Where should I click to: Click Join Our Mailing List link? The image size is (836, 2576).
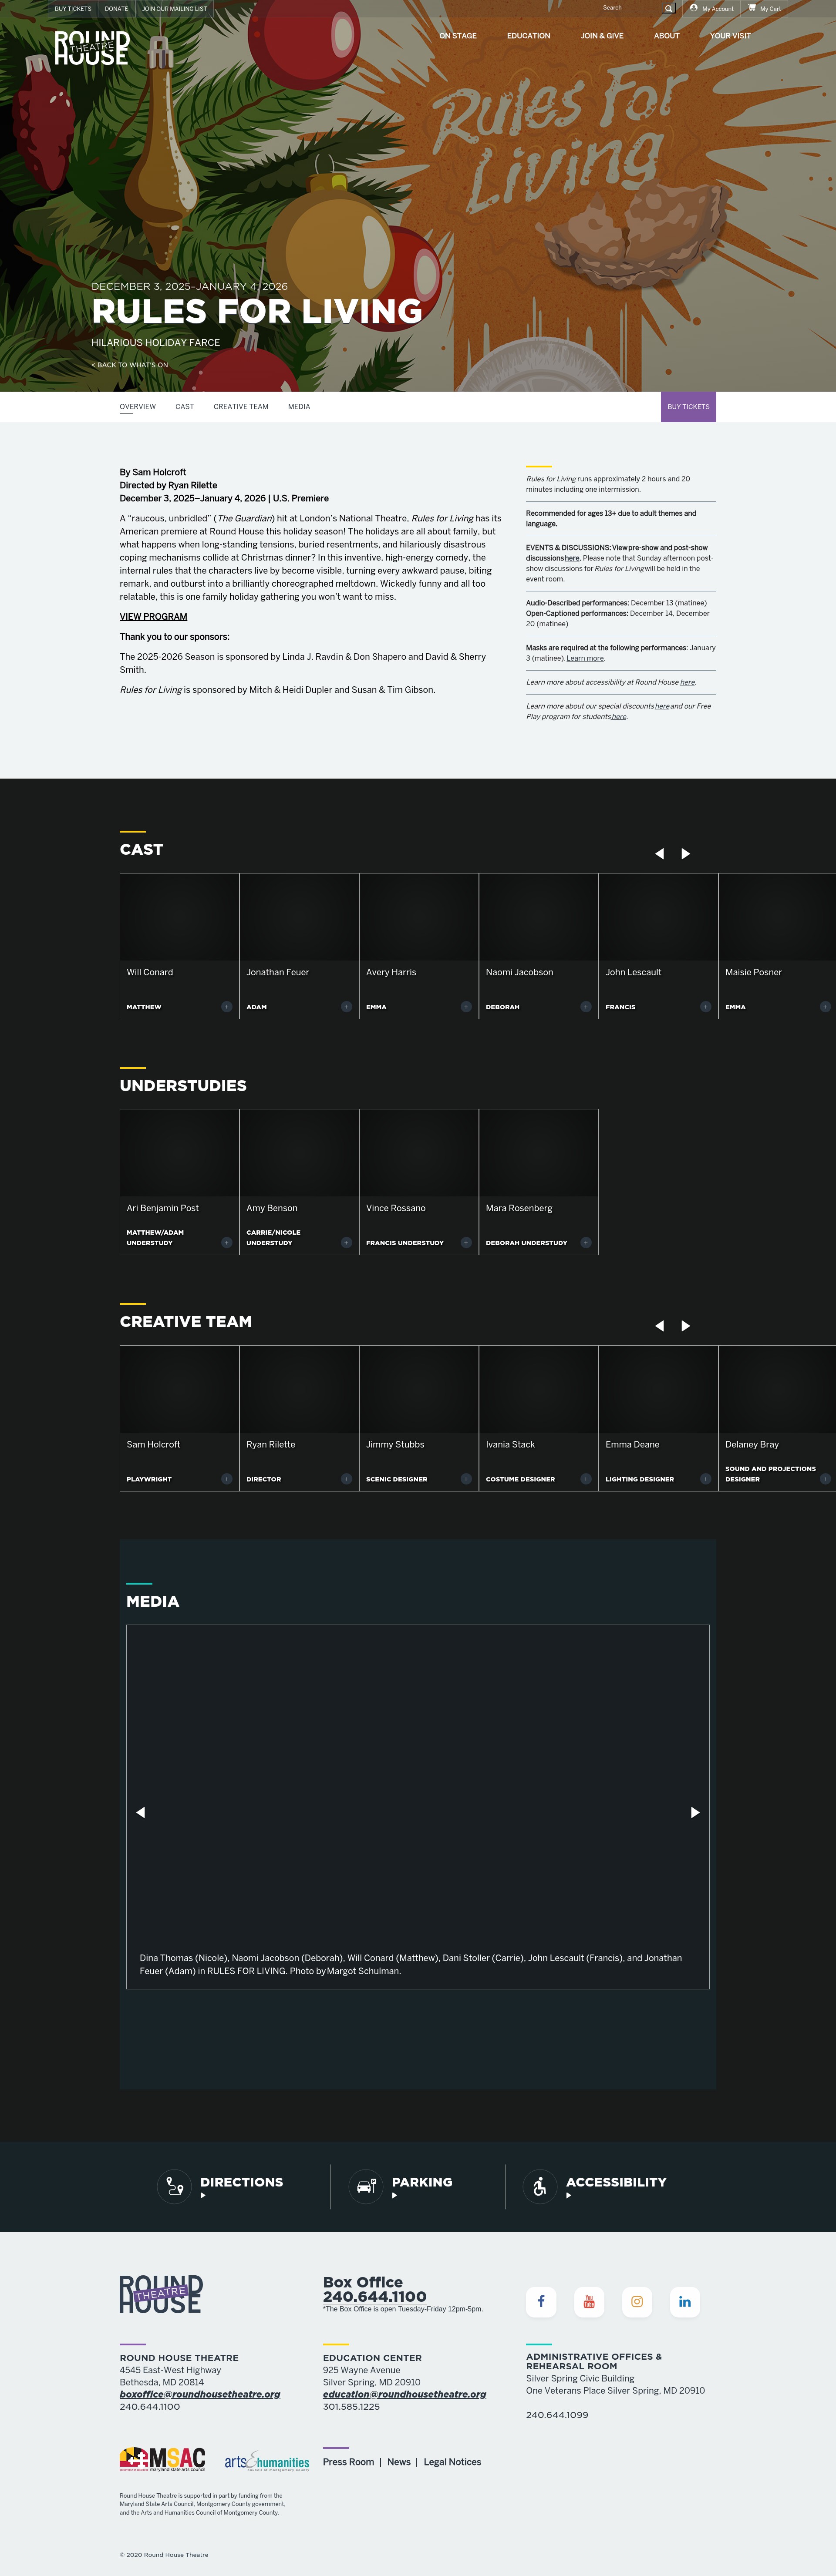click(174, 9)
